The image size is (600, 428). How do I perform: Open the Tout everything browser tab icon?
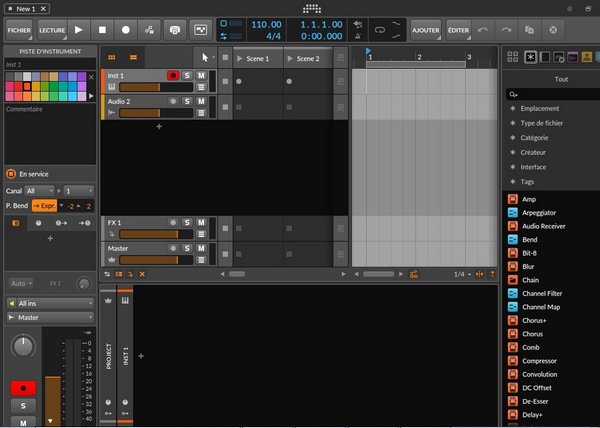tap(530, 57)
